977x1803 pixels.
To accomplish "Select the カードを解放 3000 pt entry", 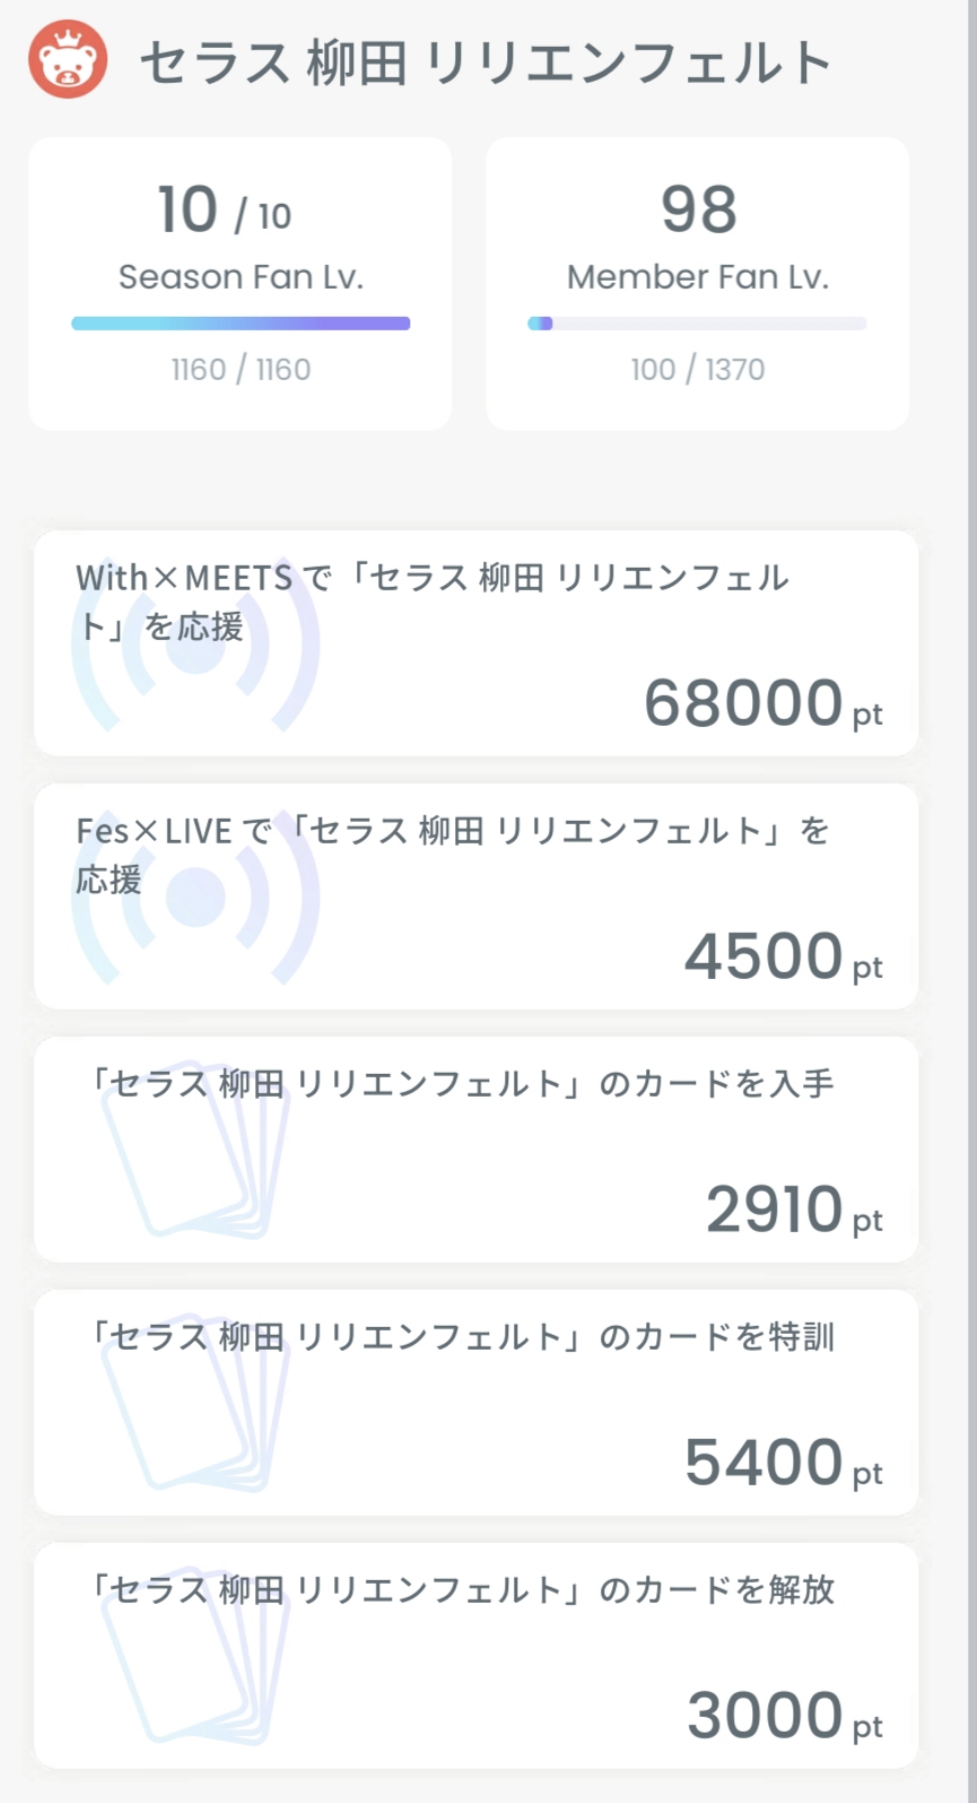I will (x=476, y=1655).
